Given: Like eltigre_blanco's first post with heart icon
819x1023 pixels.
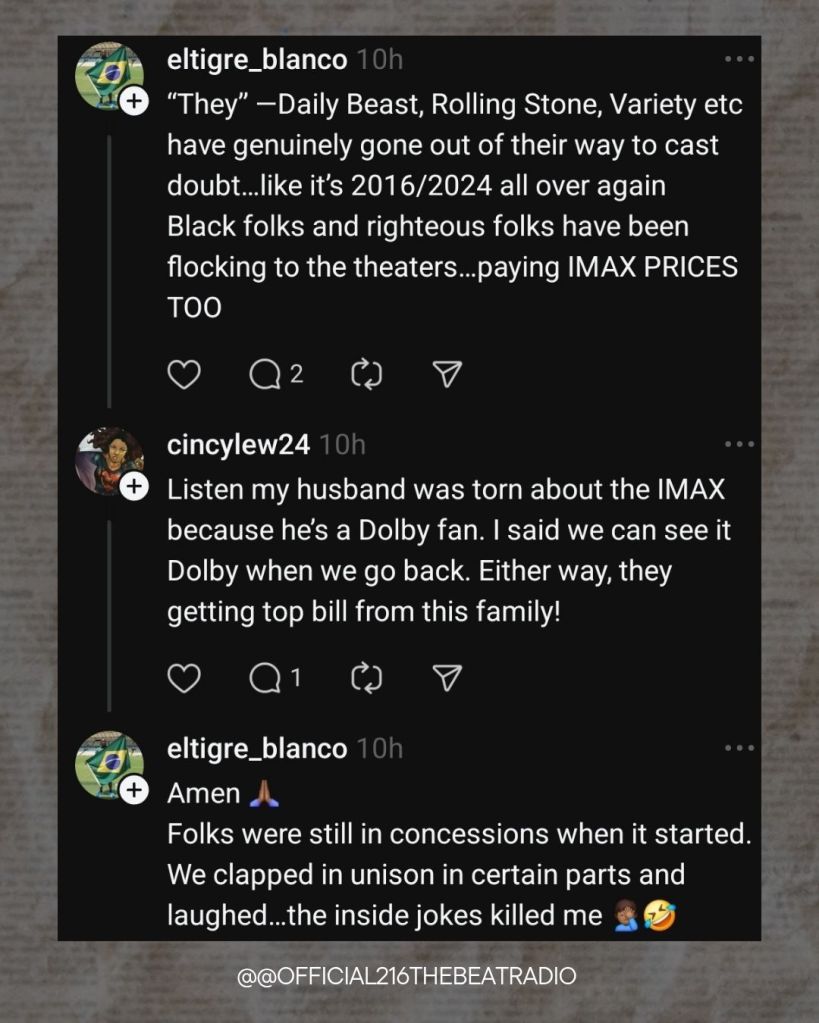Looking at the screenshot, I should (x=184, y=374).
